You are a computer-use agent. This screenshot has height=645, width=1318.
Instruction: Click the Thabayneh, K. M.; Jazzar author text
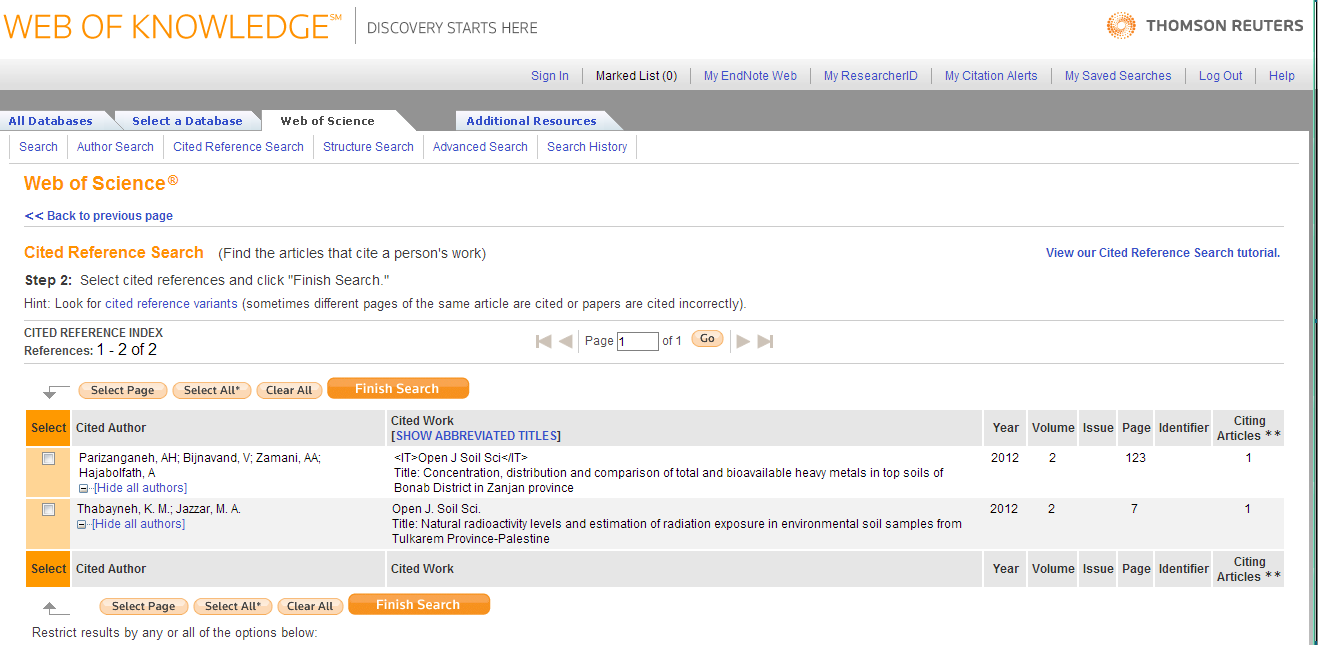(x=159, y=509)
